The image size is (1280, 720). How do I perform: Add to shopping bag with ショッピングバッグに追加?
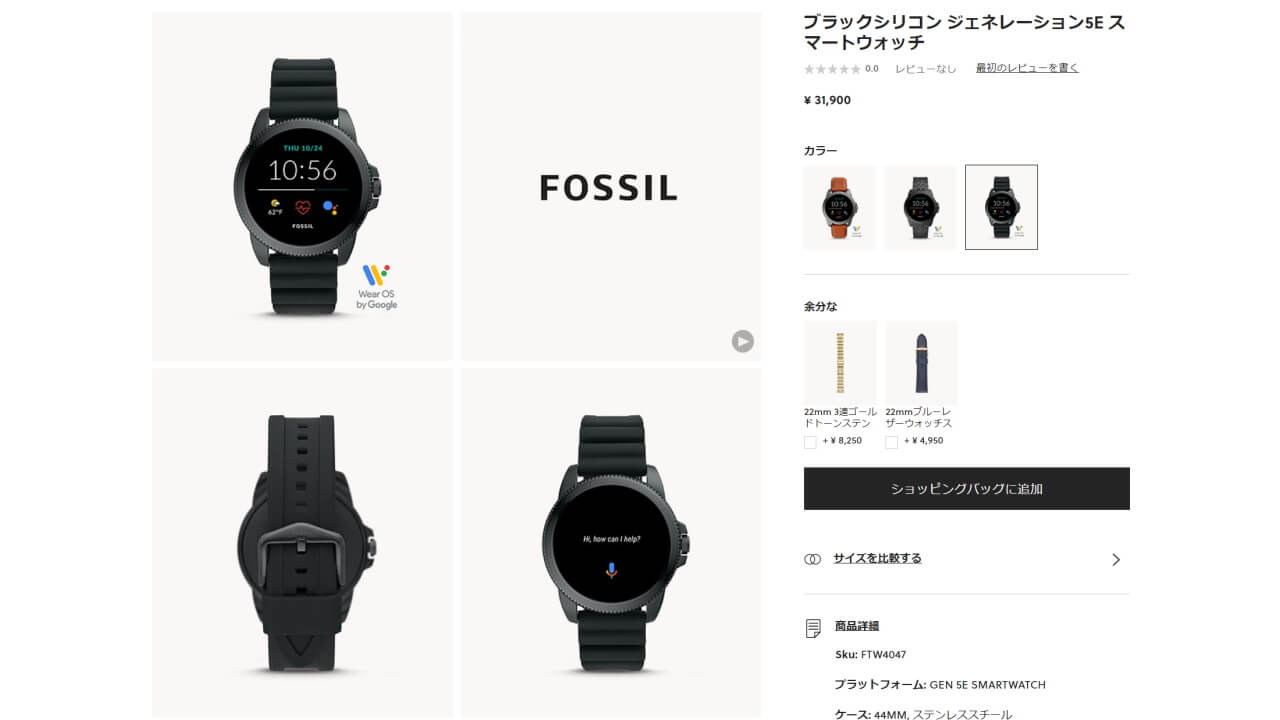pyautogui.click(x=967, y=489)
